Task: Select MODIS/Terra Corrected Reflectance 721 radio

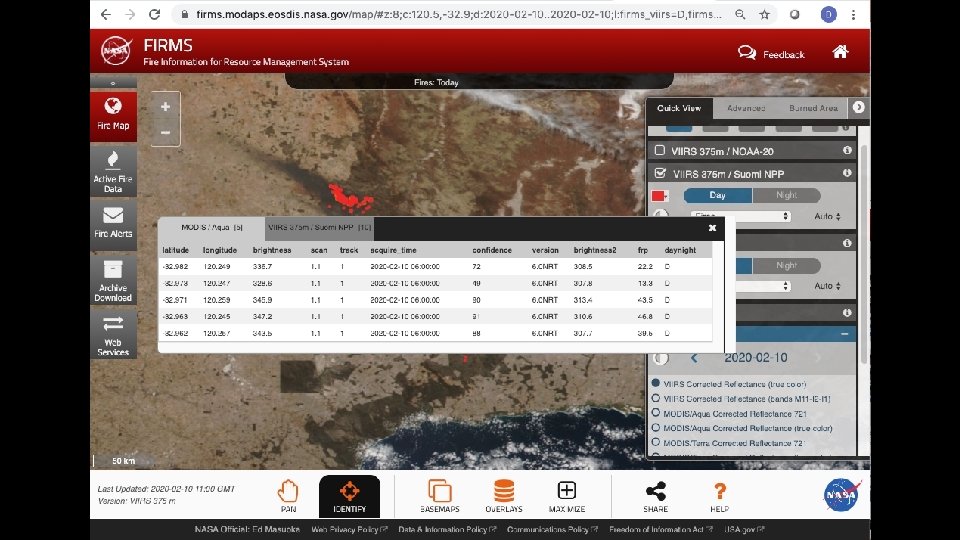Action: (x=656, y=442)
